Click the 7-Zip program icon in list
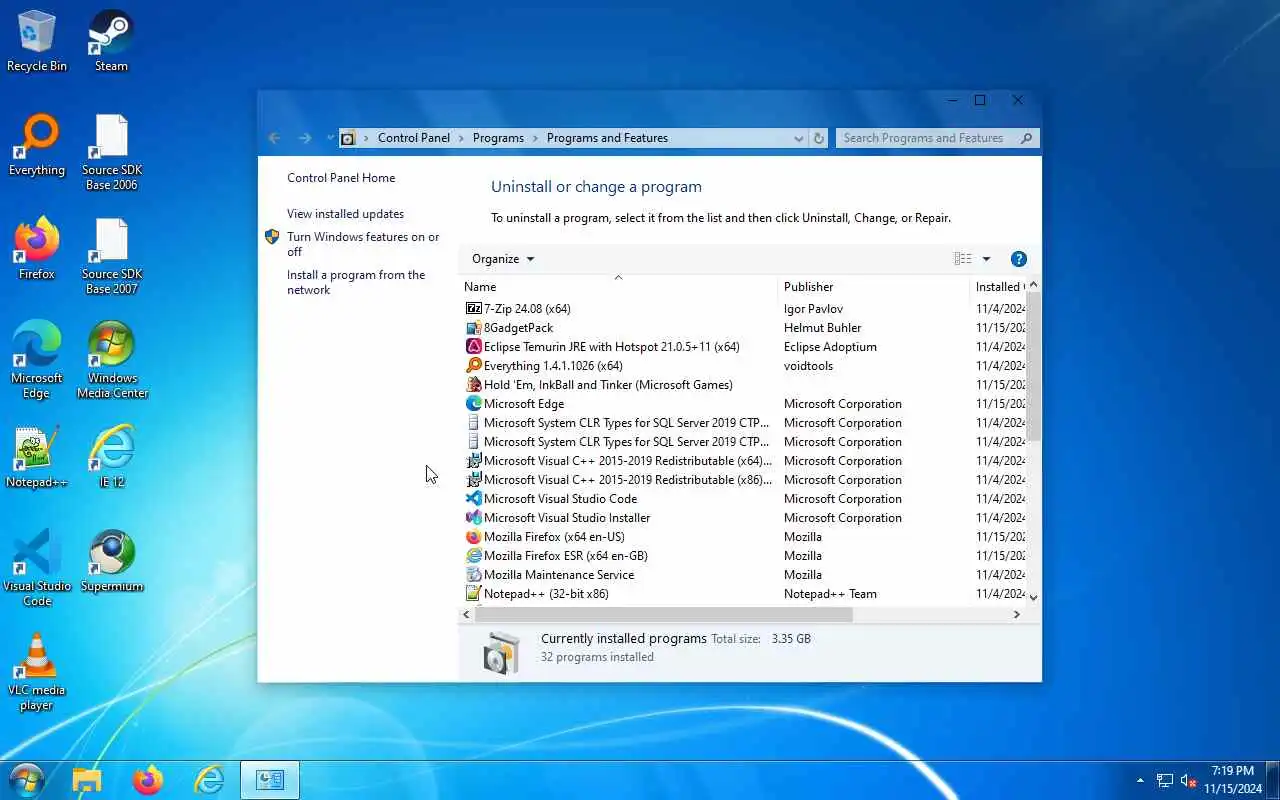 pos(474,309)
